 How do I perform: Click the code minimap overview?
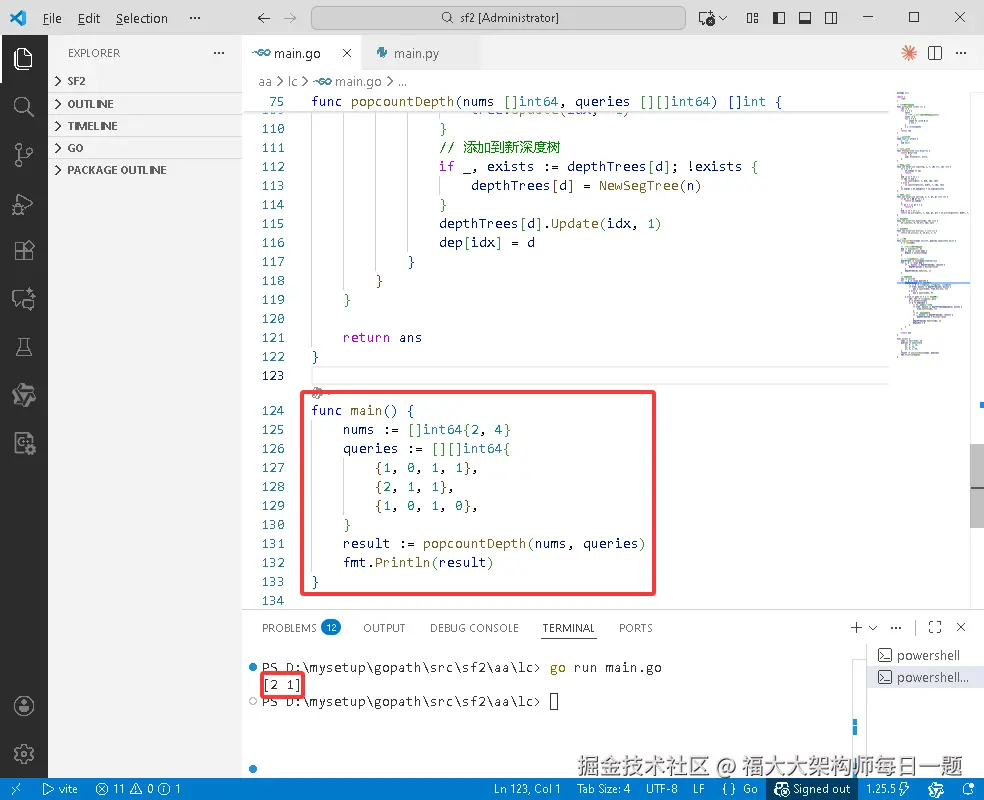click(933, 225)
